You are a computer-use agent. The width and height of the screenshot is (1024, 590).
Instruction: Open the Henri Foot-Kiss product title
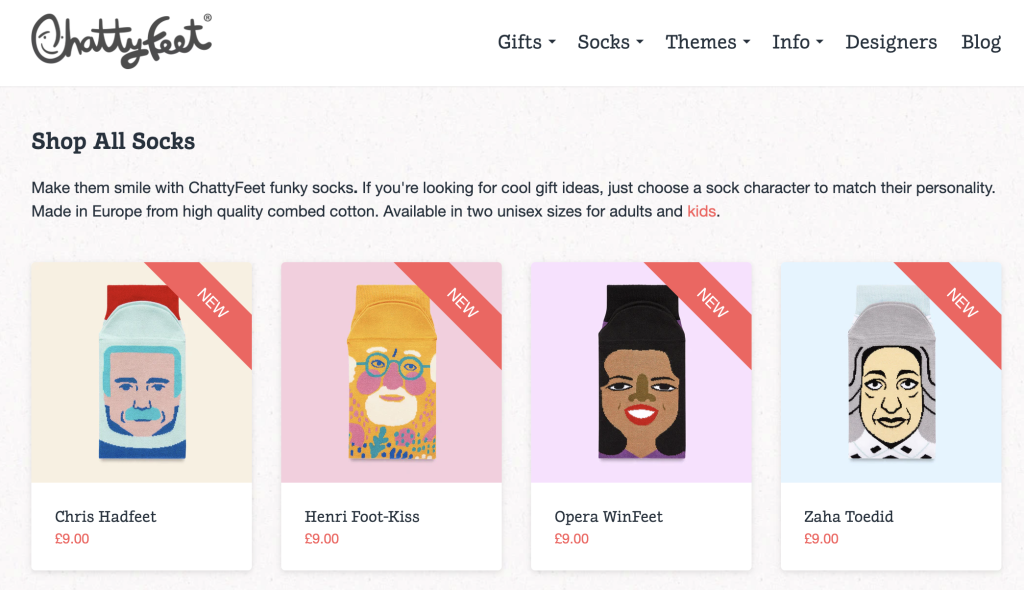point(362,516)
